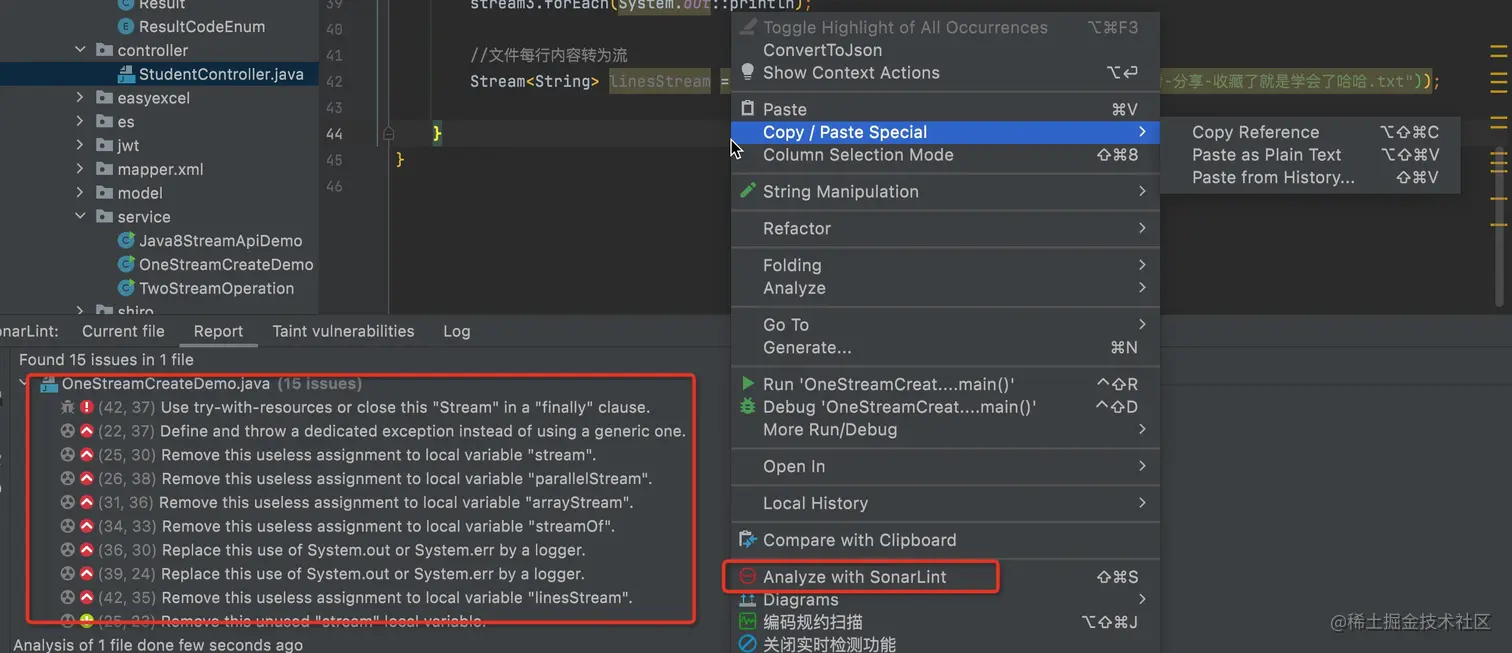The width and height of the screenshot is (1512, 653).
Task: Open the Folding submenu
Action: pyautogui.click(x=945, y=265)
